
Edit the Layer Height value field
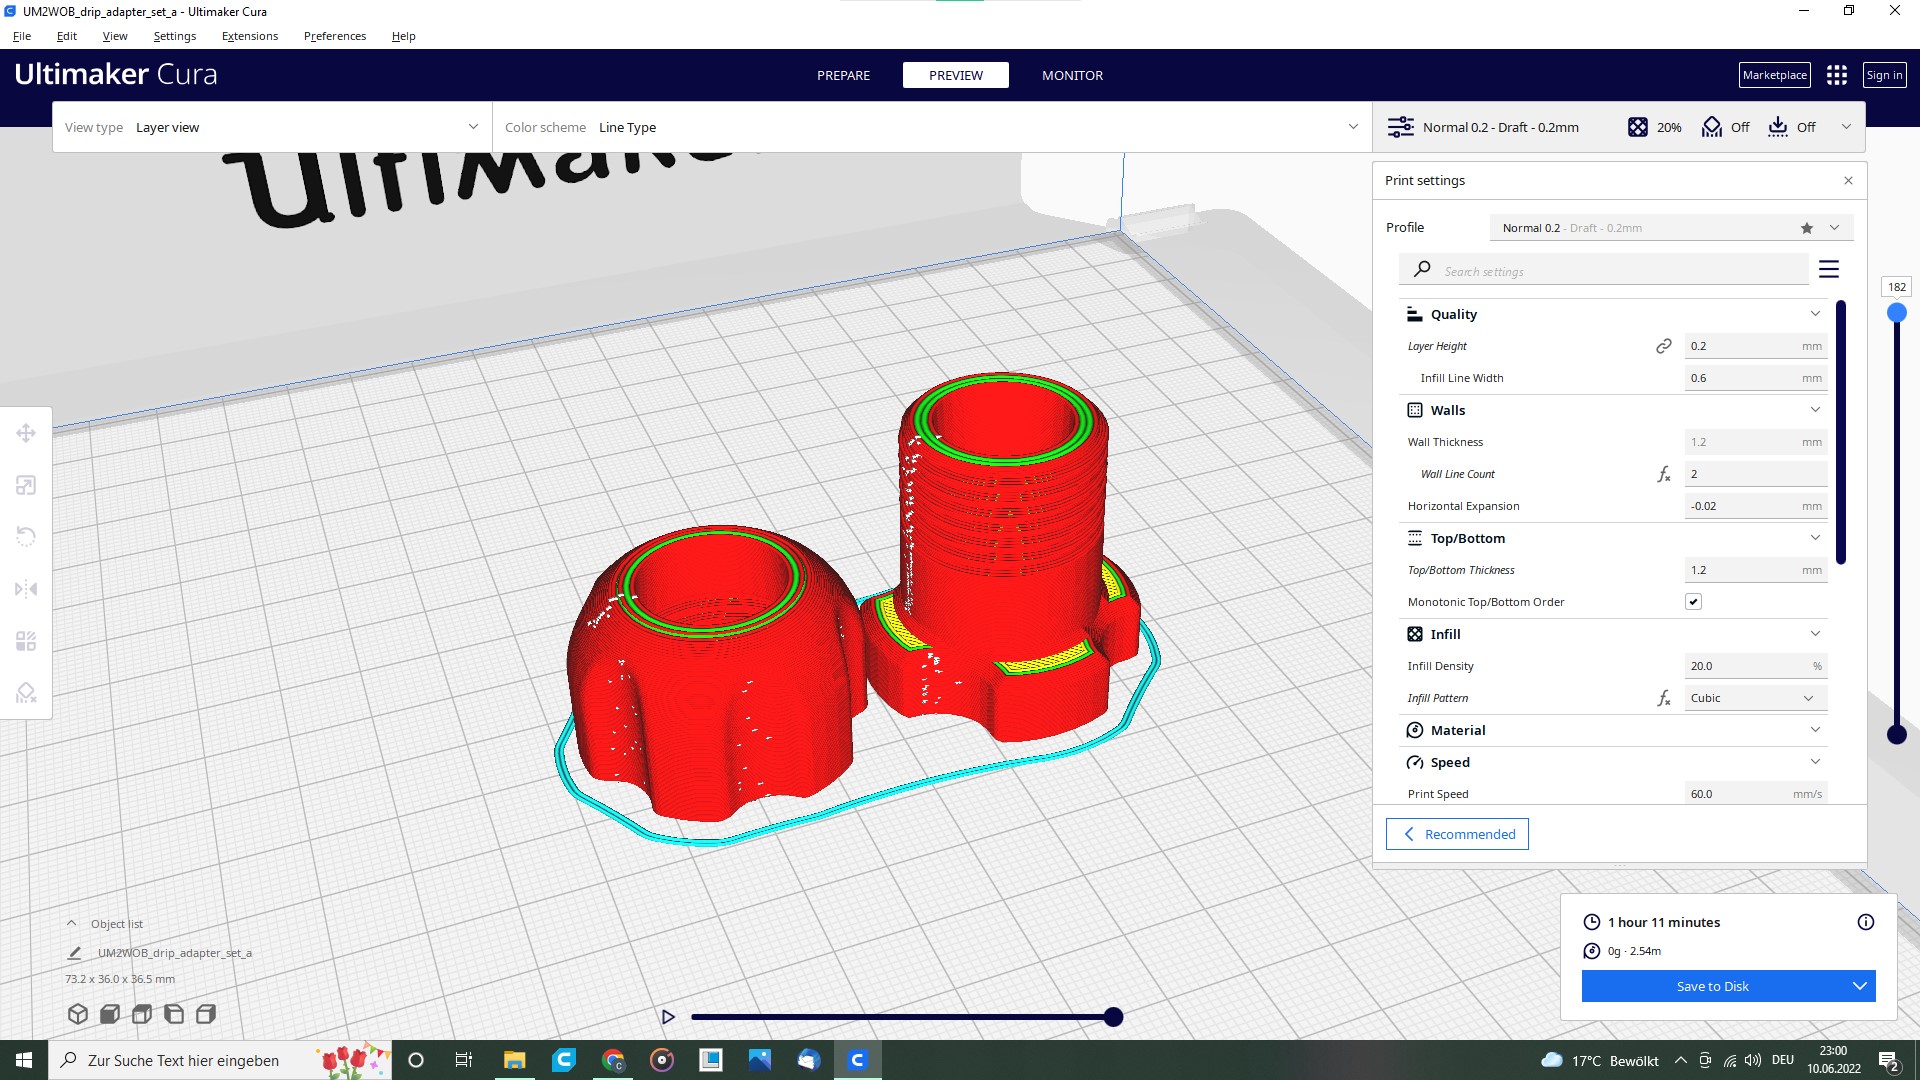1756,346
